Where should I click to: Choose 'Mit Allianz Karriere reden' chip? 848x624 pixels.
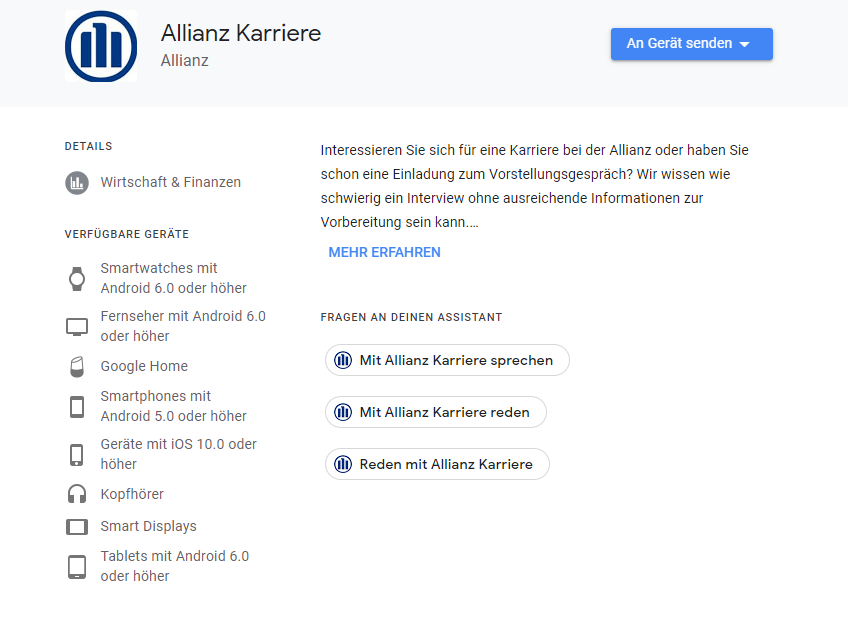point(435,412)
